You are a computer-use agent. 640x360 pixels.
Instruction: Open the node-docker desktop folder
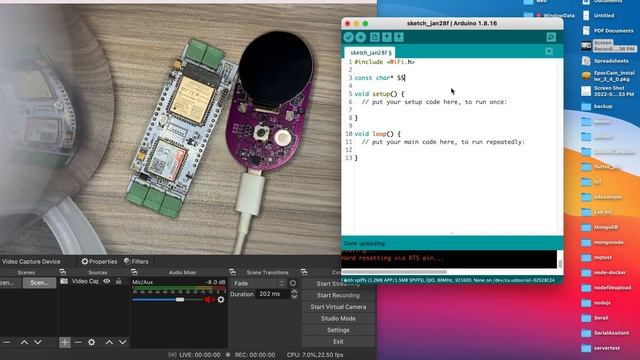tap(603, 272)
